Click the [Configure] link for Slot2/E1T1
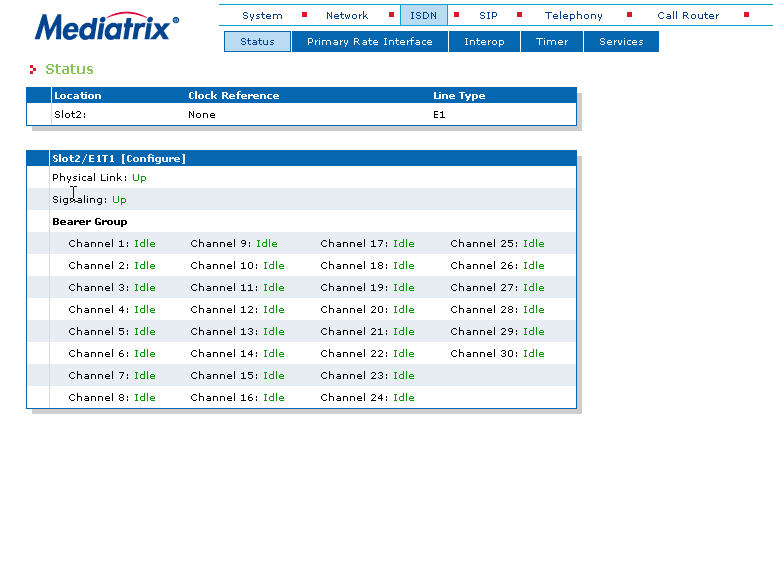This screenshot has width=773, height=561. (x=153, y=158)
